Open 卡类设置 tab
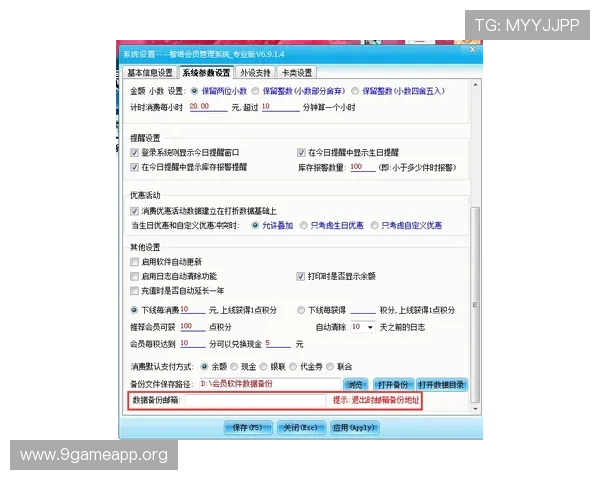 click(x=297, y=72)
